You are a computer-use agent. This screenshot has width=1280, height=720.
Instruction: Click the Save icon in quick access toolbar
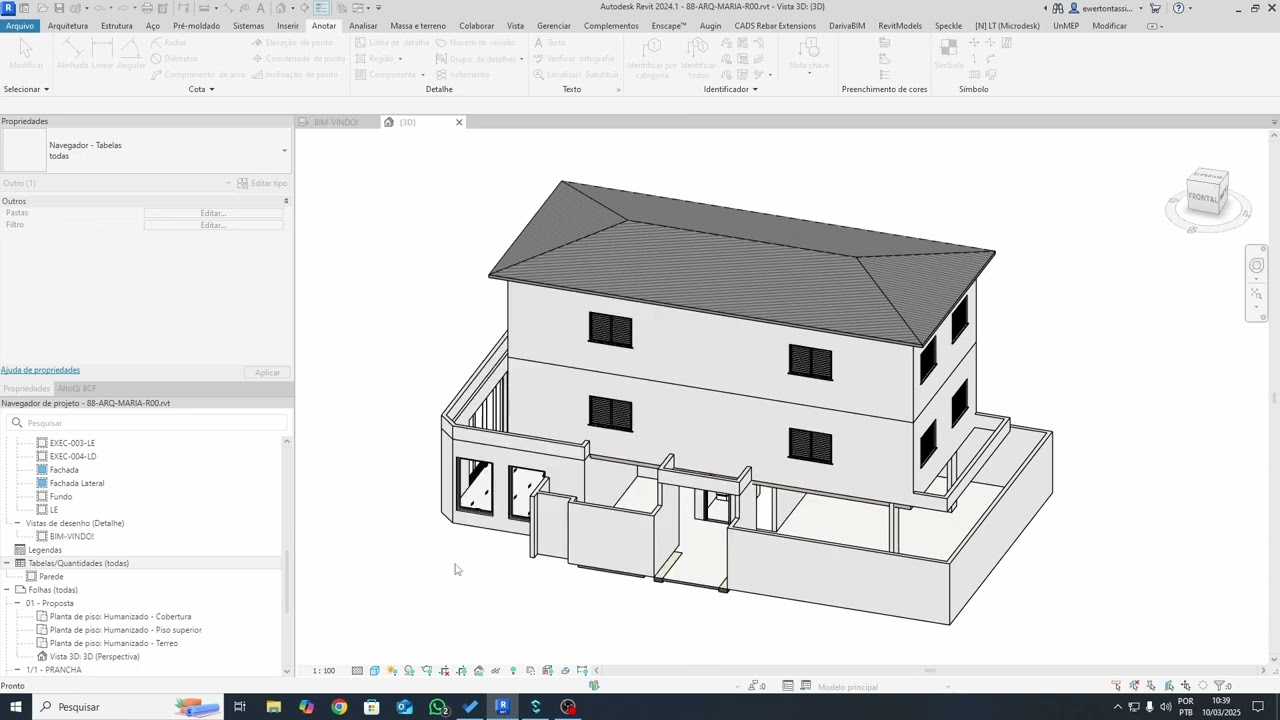click(x=59, y=8)
